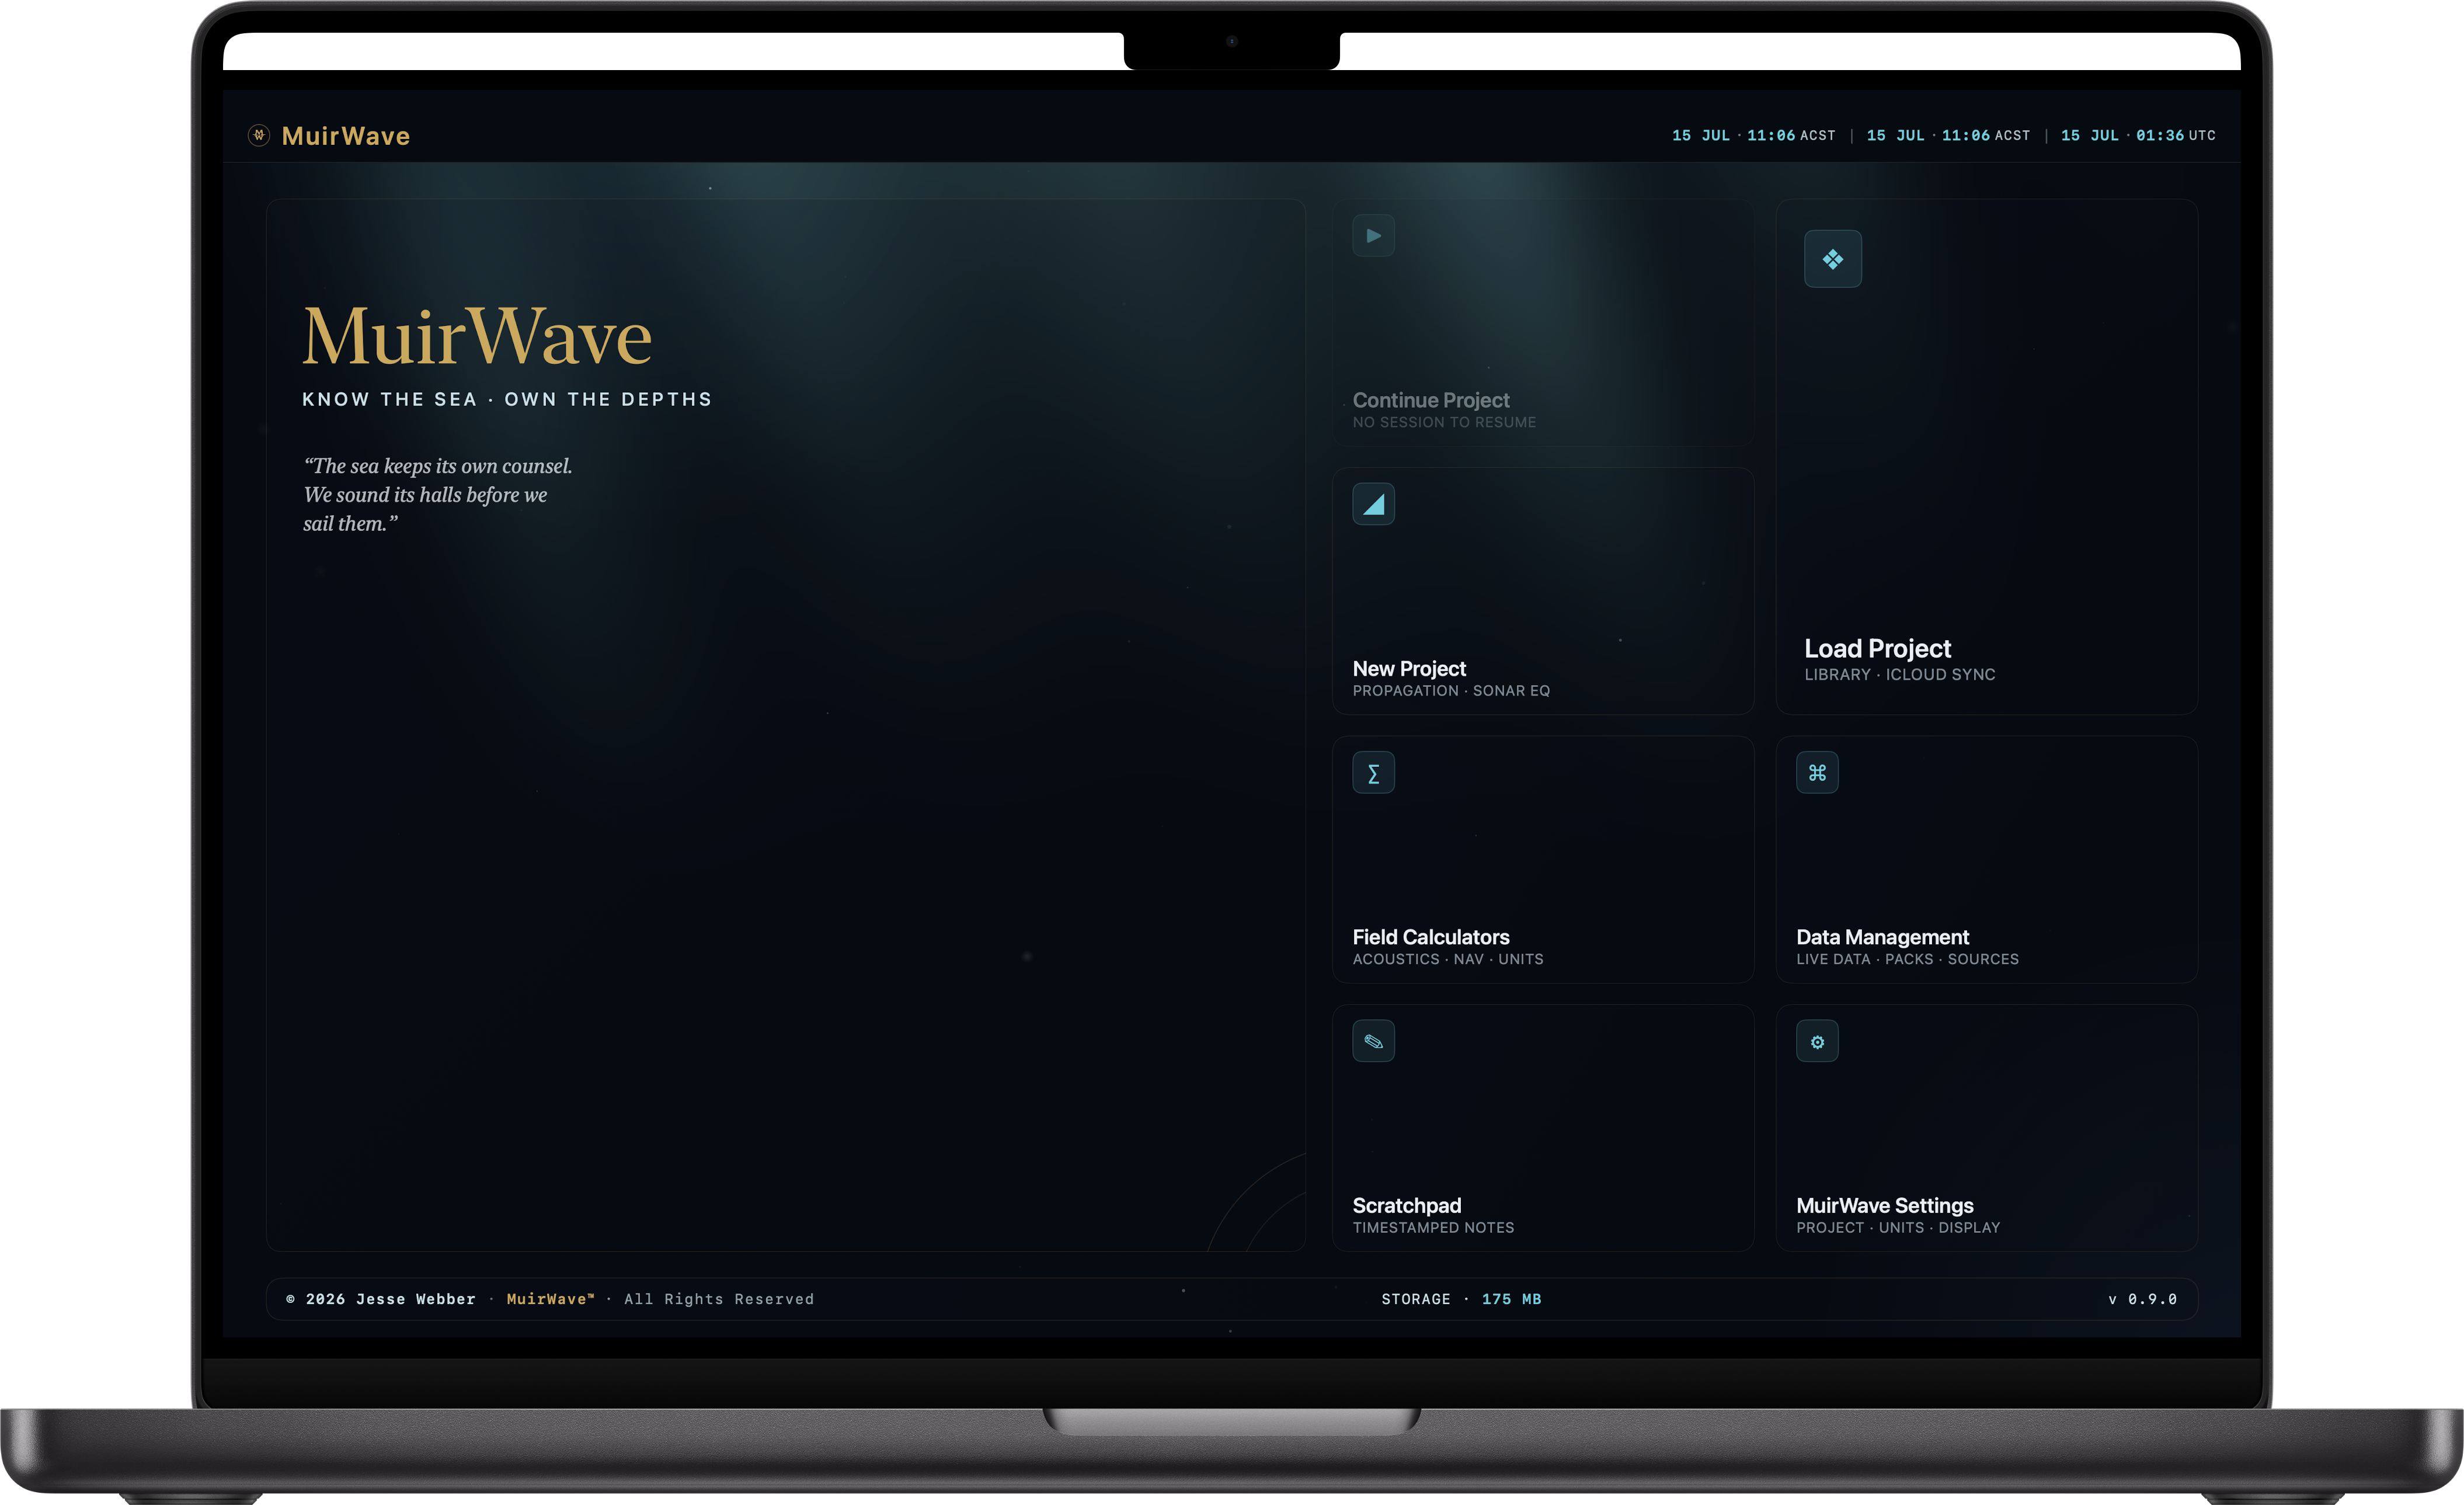The height and width of the screenshot is (1505, 2464).
Task: Click 'PROJECT · UNITS · DISPLAY' subtitle
Action: 1898,1228
